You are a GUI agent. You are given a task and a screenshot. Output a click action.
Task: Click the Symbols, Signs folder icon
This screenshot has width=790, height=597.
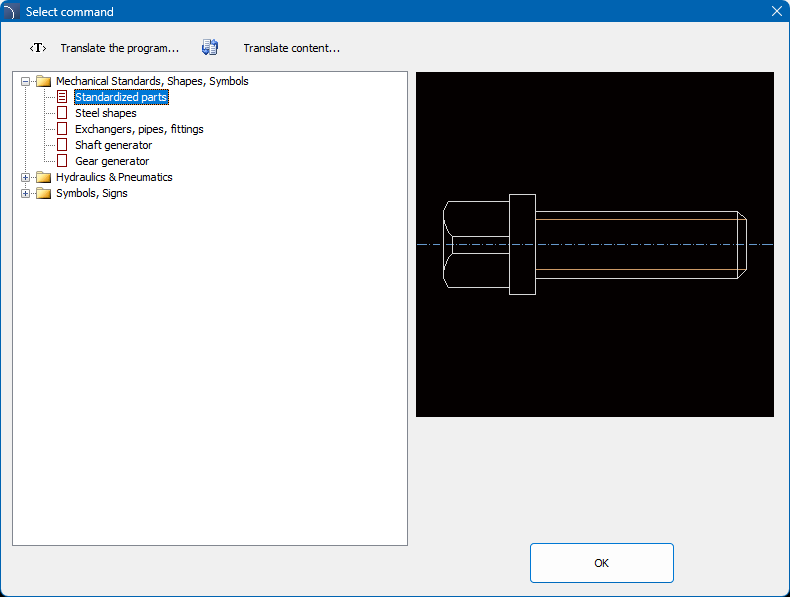(43, 193)
